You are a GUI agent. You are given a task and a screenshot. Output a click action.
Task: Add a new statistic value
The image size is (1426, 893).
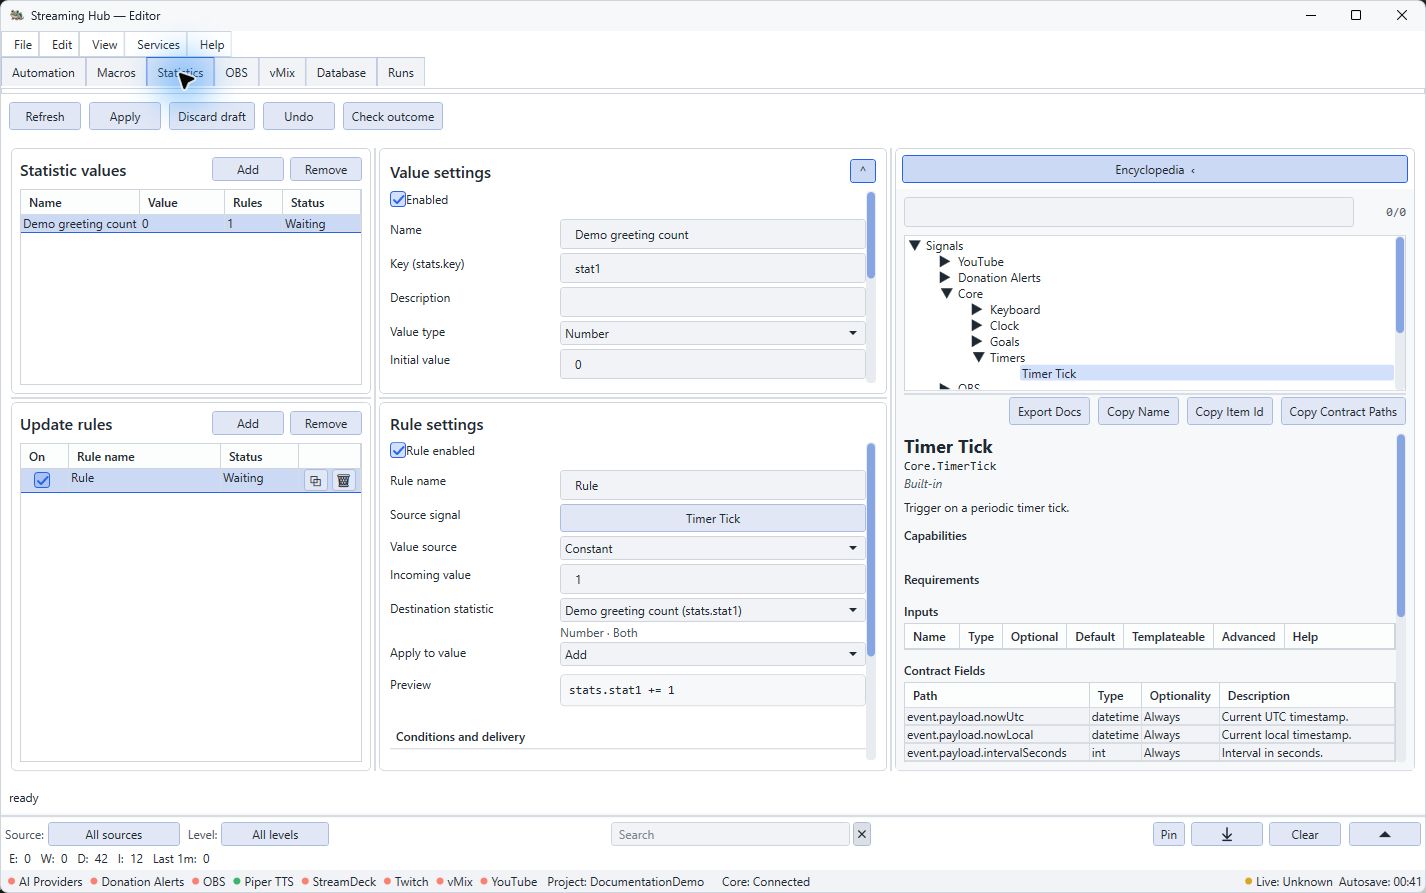(248, 170)
